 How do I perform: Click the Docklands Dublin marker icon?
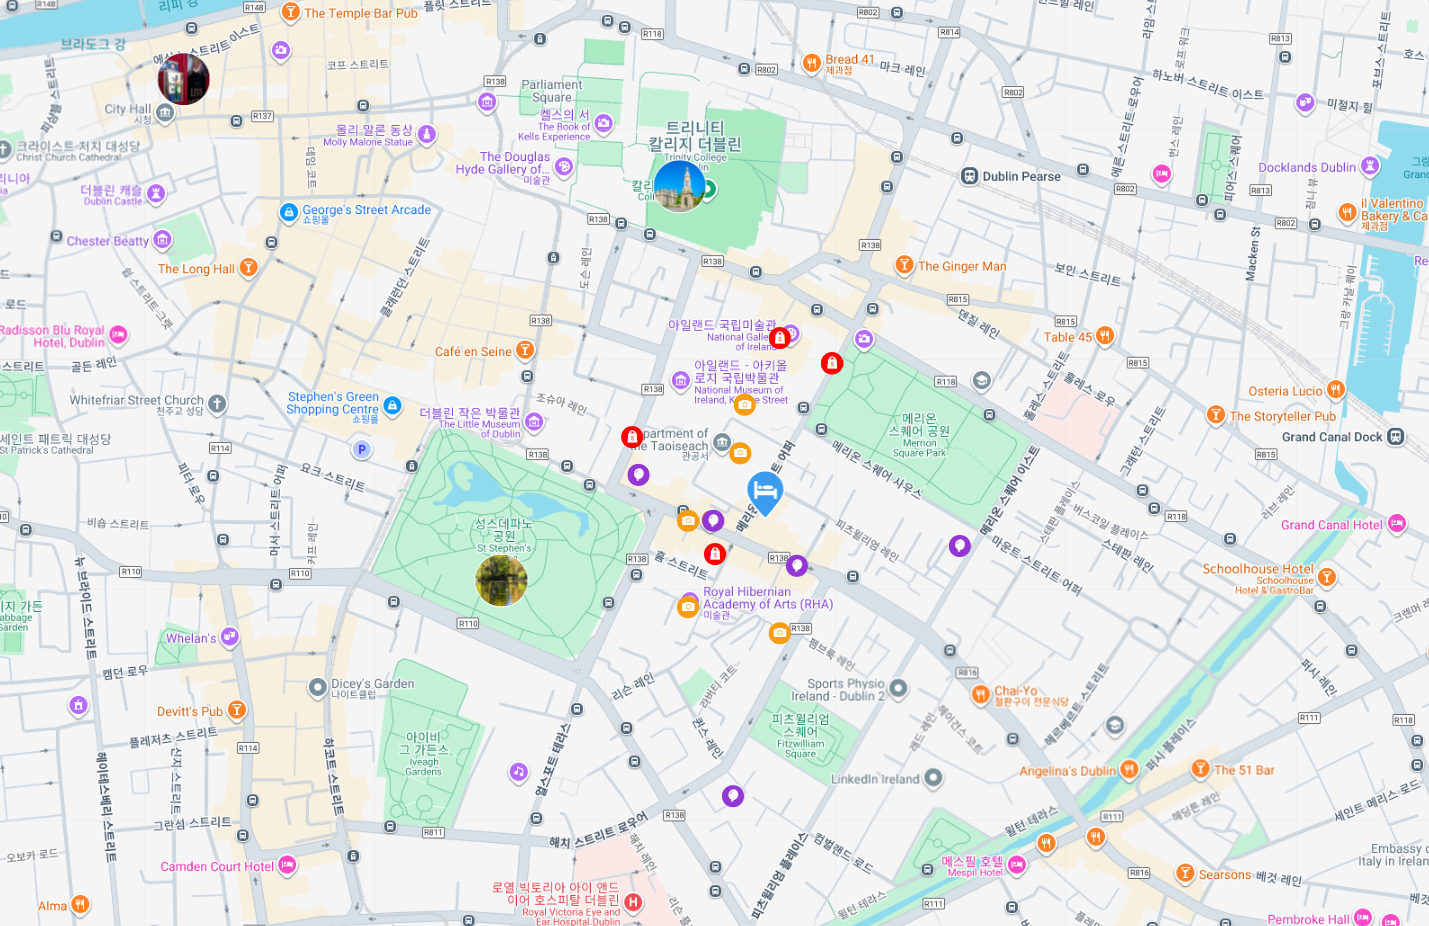1370,166
